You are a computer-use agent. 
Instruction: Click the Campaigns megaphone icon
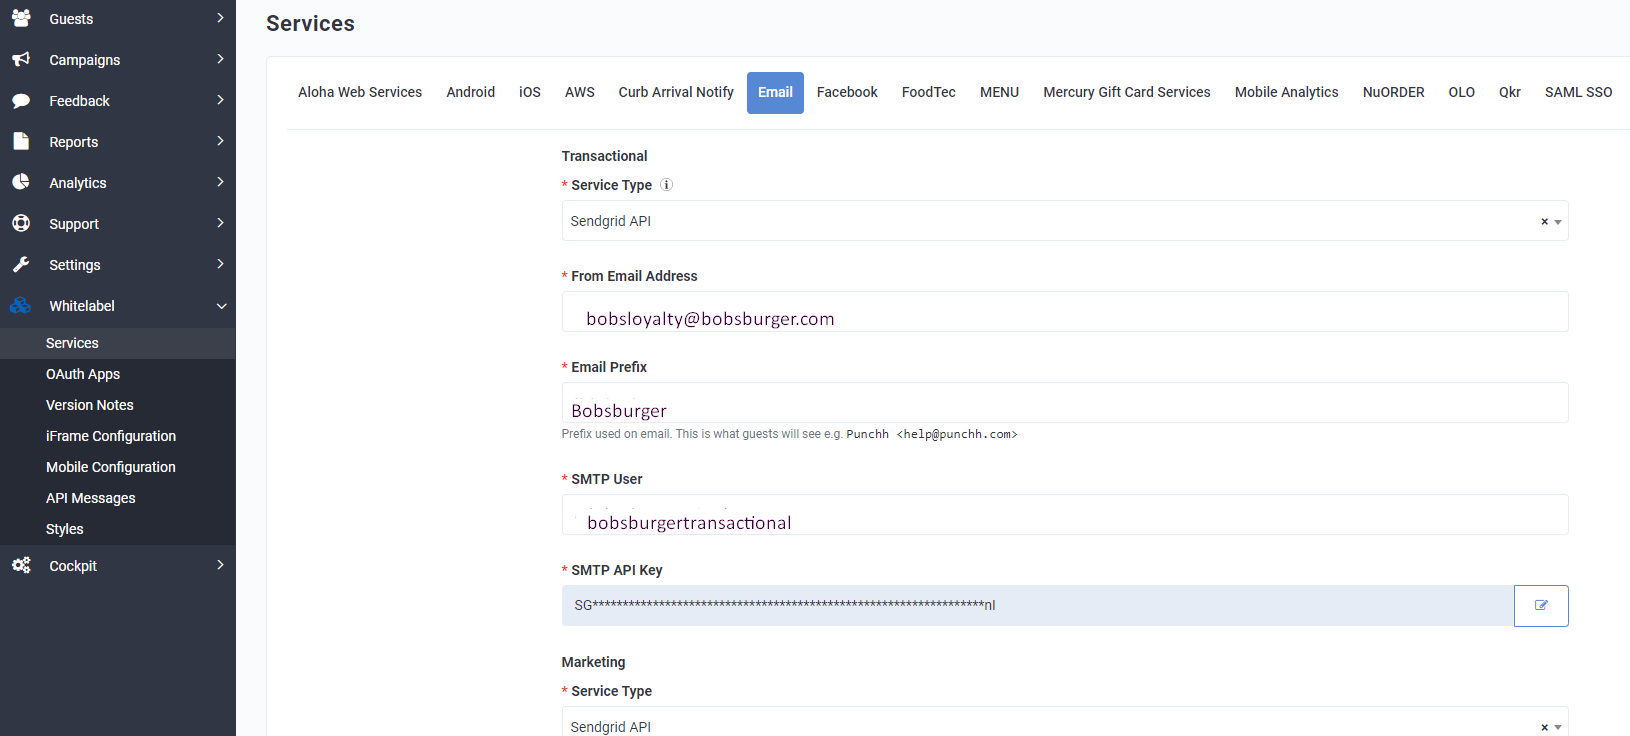[21, 60]
